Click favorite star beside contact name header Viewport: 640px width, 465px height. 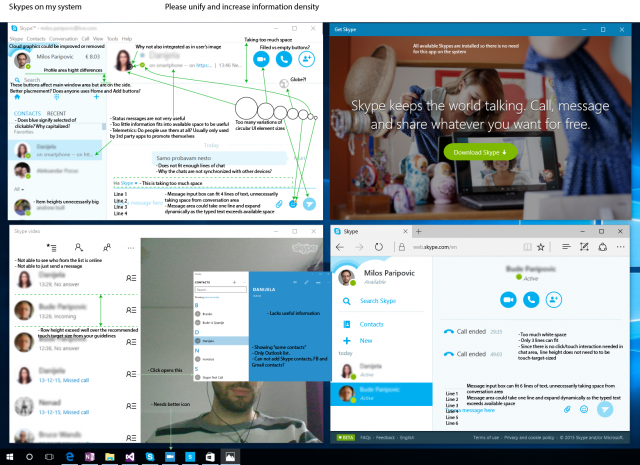point(142,55)
